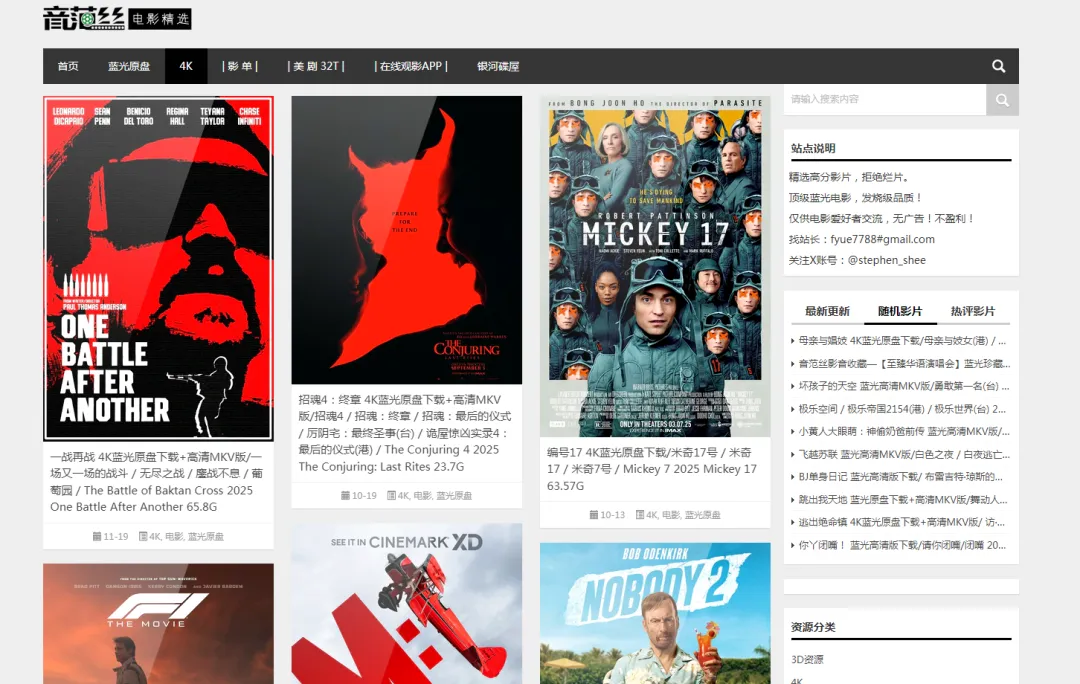Open the 在线观影APP menu item
Image resolution: width=1080 pixels, height=684 pixels.
pos(411,66)
